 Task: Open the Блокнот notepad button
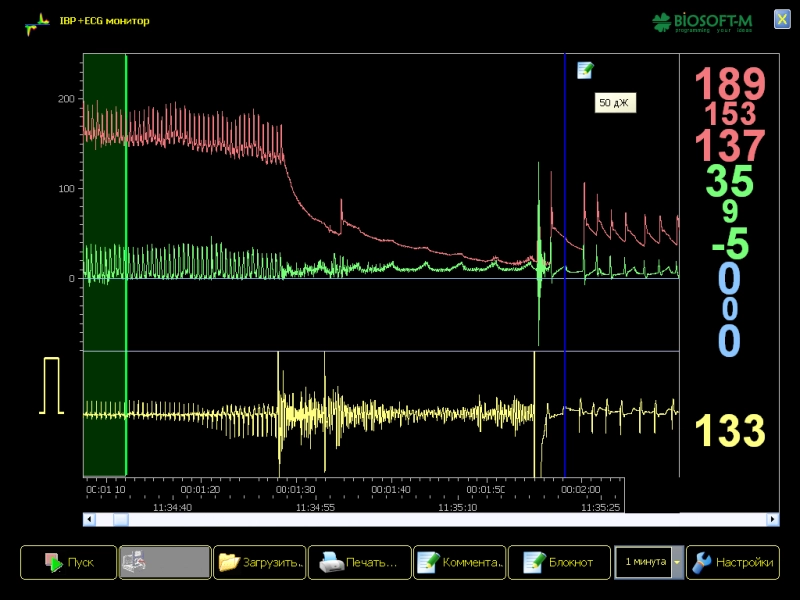557,562
